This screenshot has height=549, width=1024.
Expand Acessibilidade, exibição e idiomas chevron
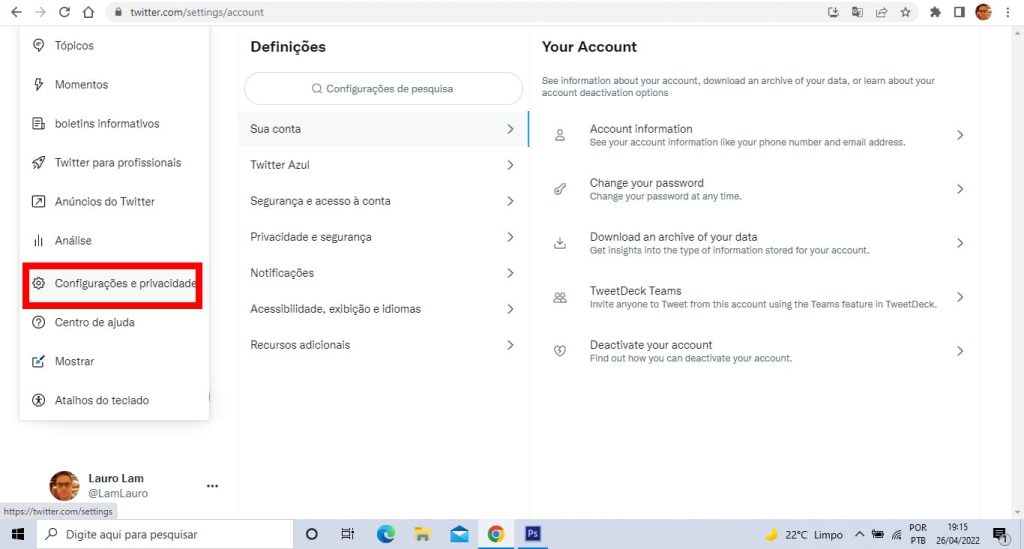511,309
